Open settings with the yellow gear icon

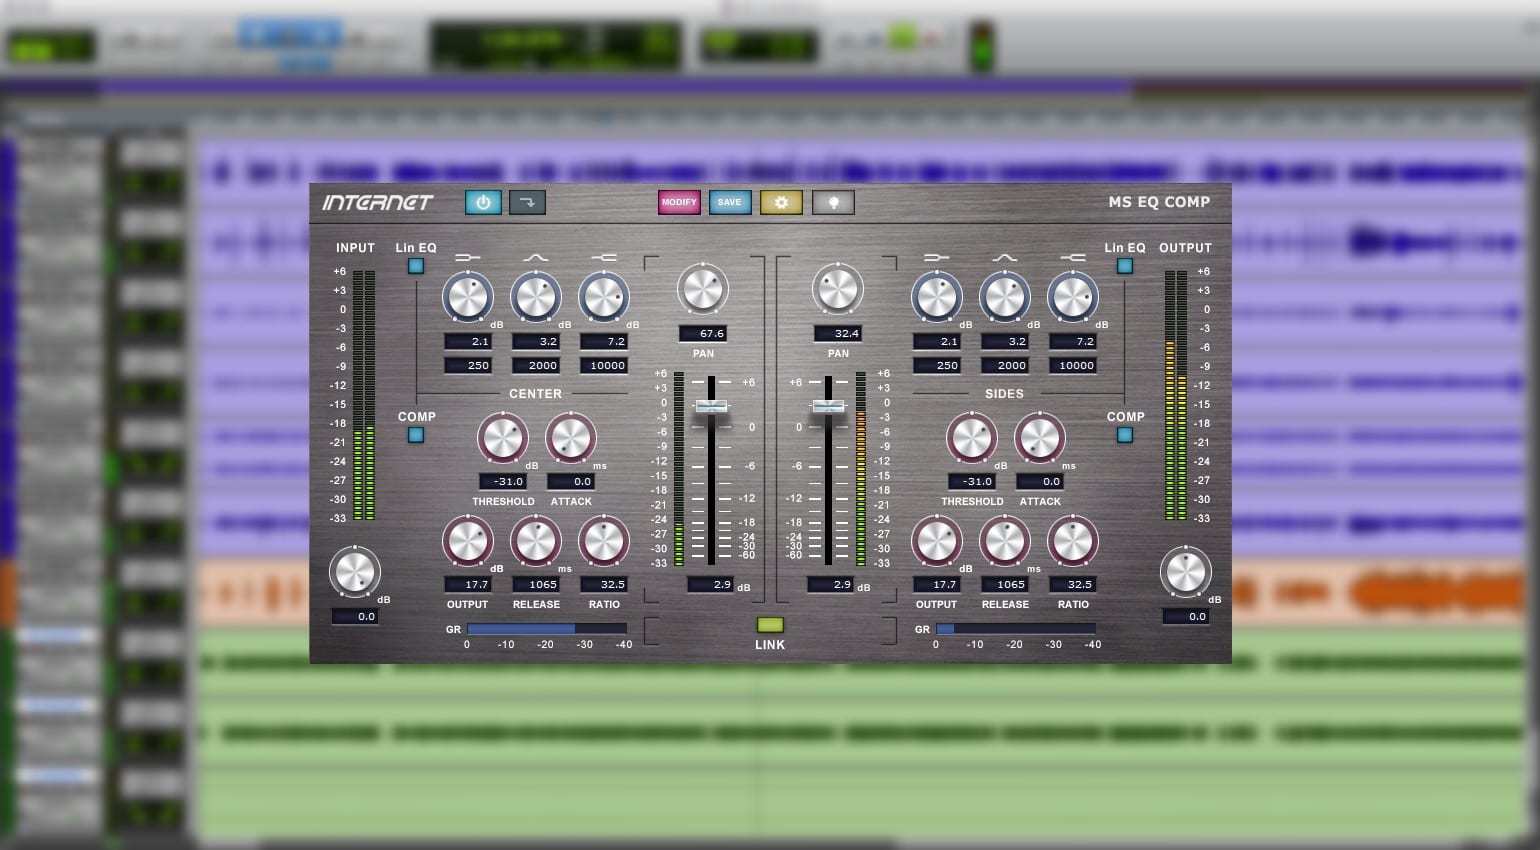781,202
